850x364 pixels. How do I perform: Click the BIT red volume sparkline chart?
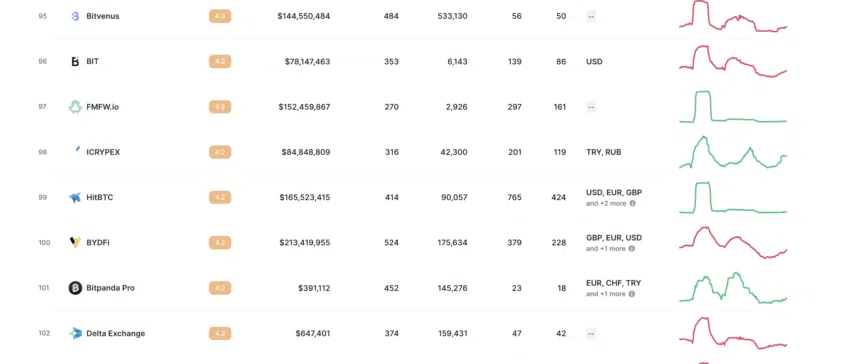point(733,61)
